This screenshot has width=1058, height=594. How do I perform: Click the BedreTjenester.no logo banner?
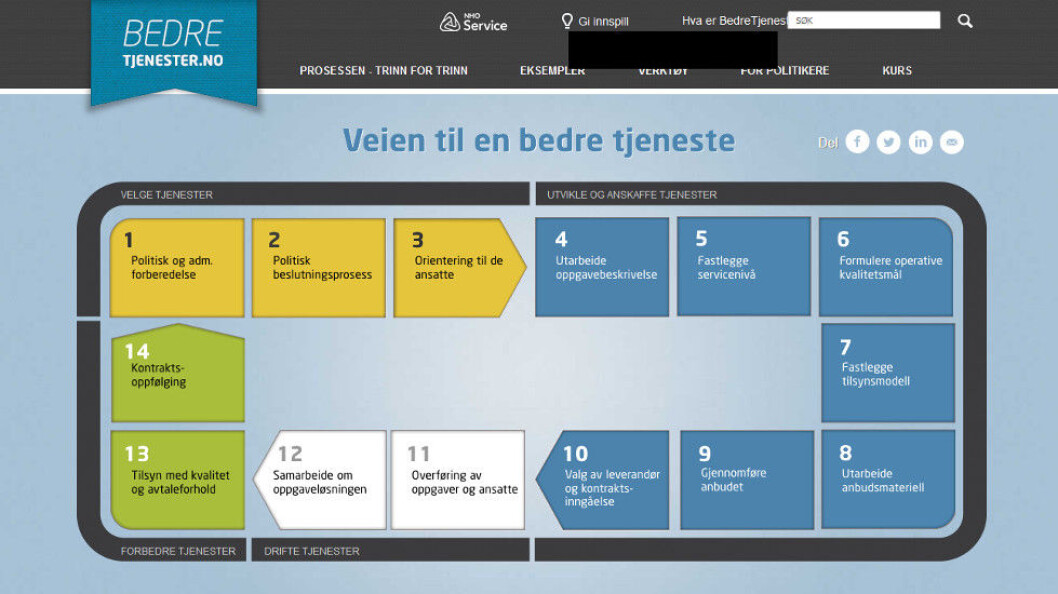tap(173, 53)
